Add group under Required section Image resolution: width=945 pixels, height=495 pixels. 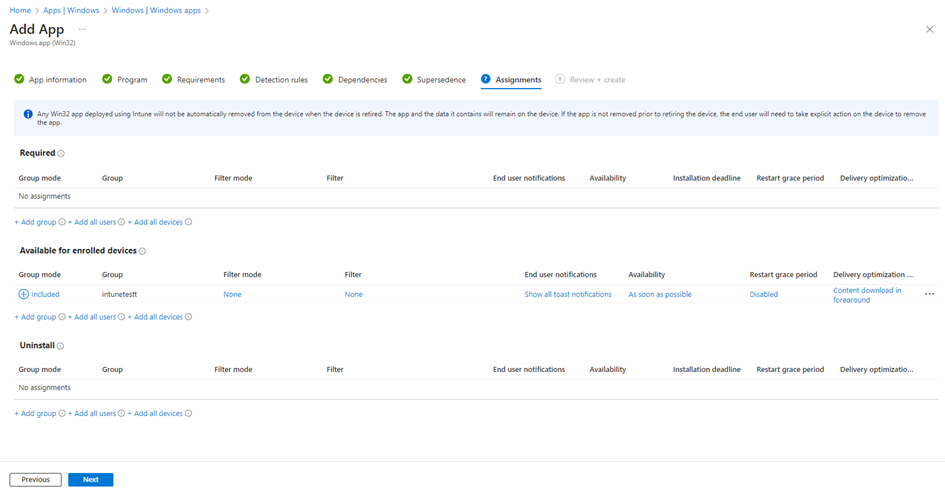point(35,222)
